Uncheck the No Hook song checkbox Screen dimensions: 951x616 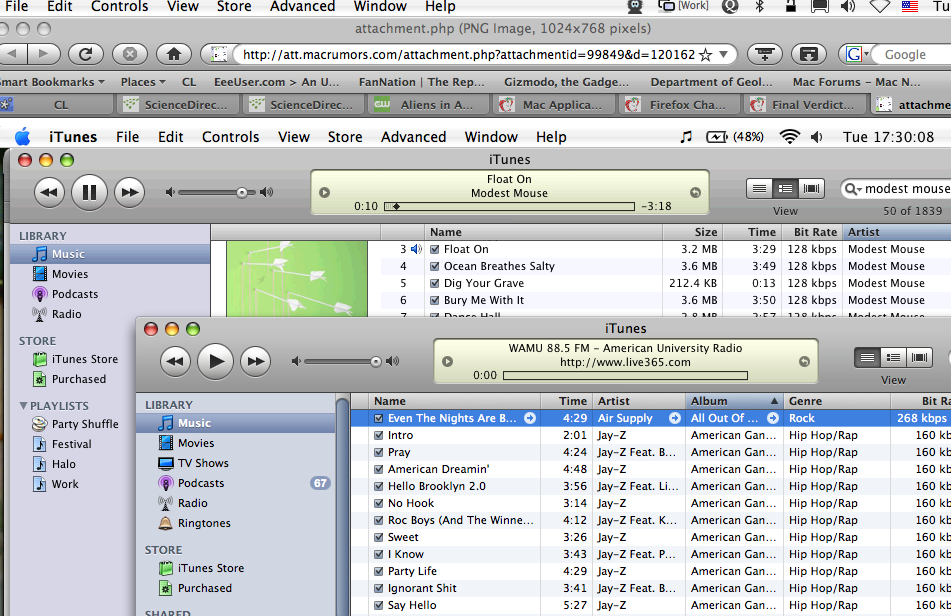(378, 503)
